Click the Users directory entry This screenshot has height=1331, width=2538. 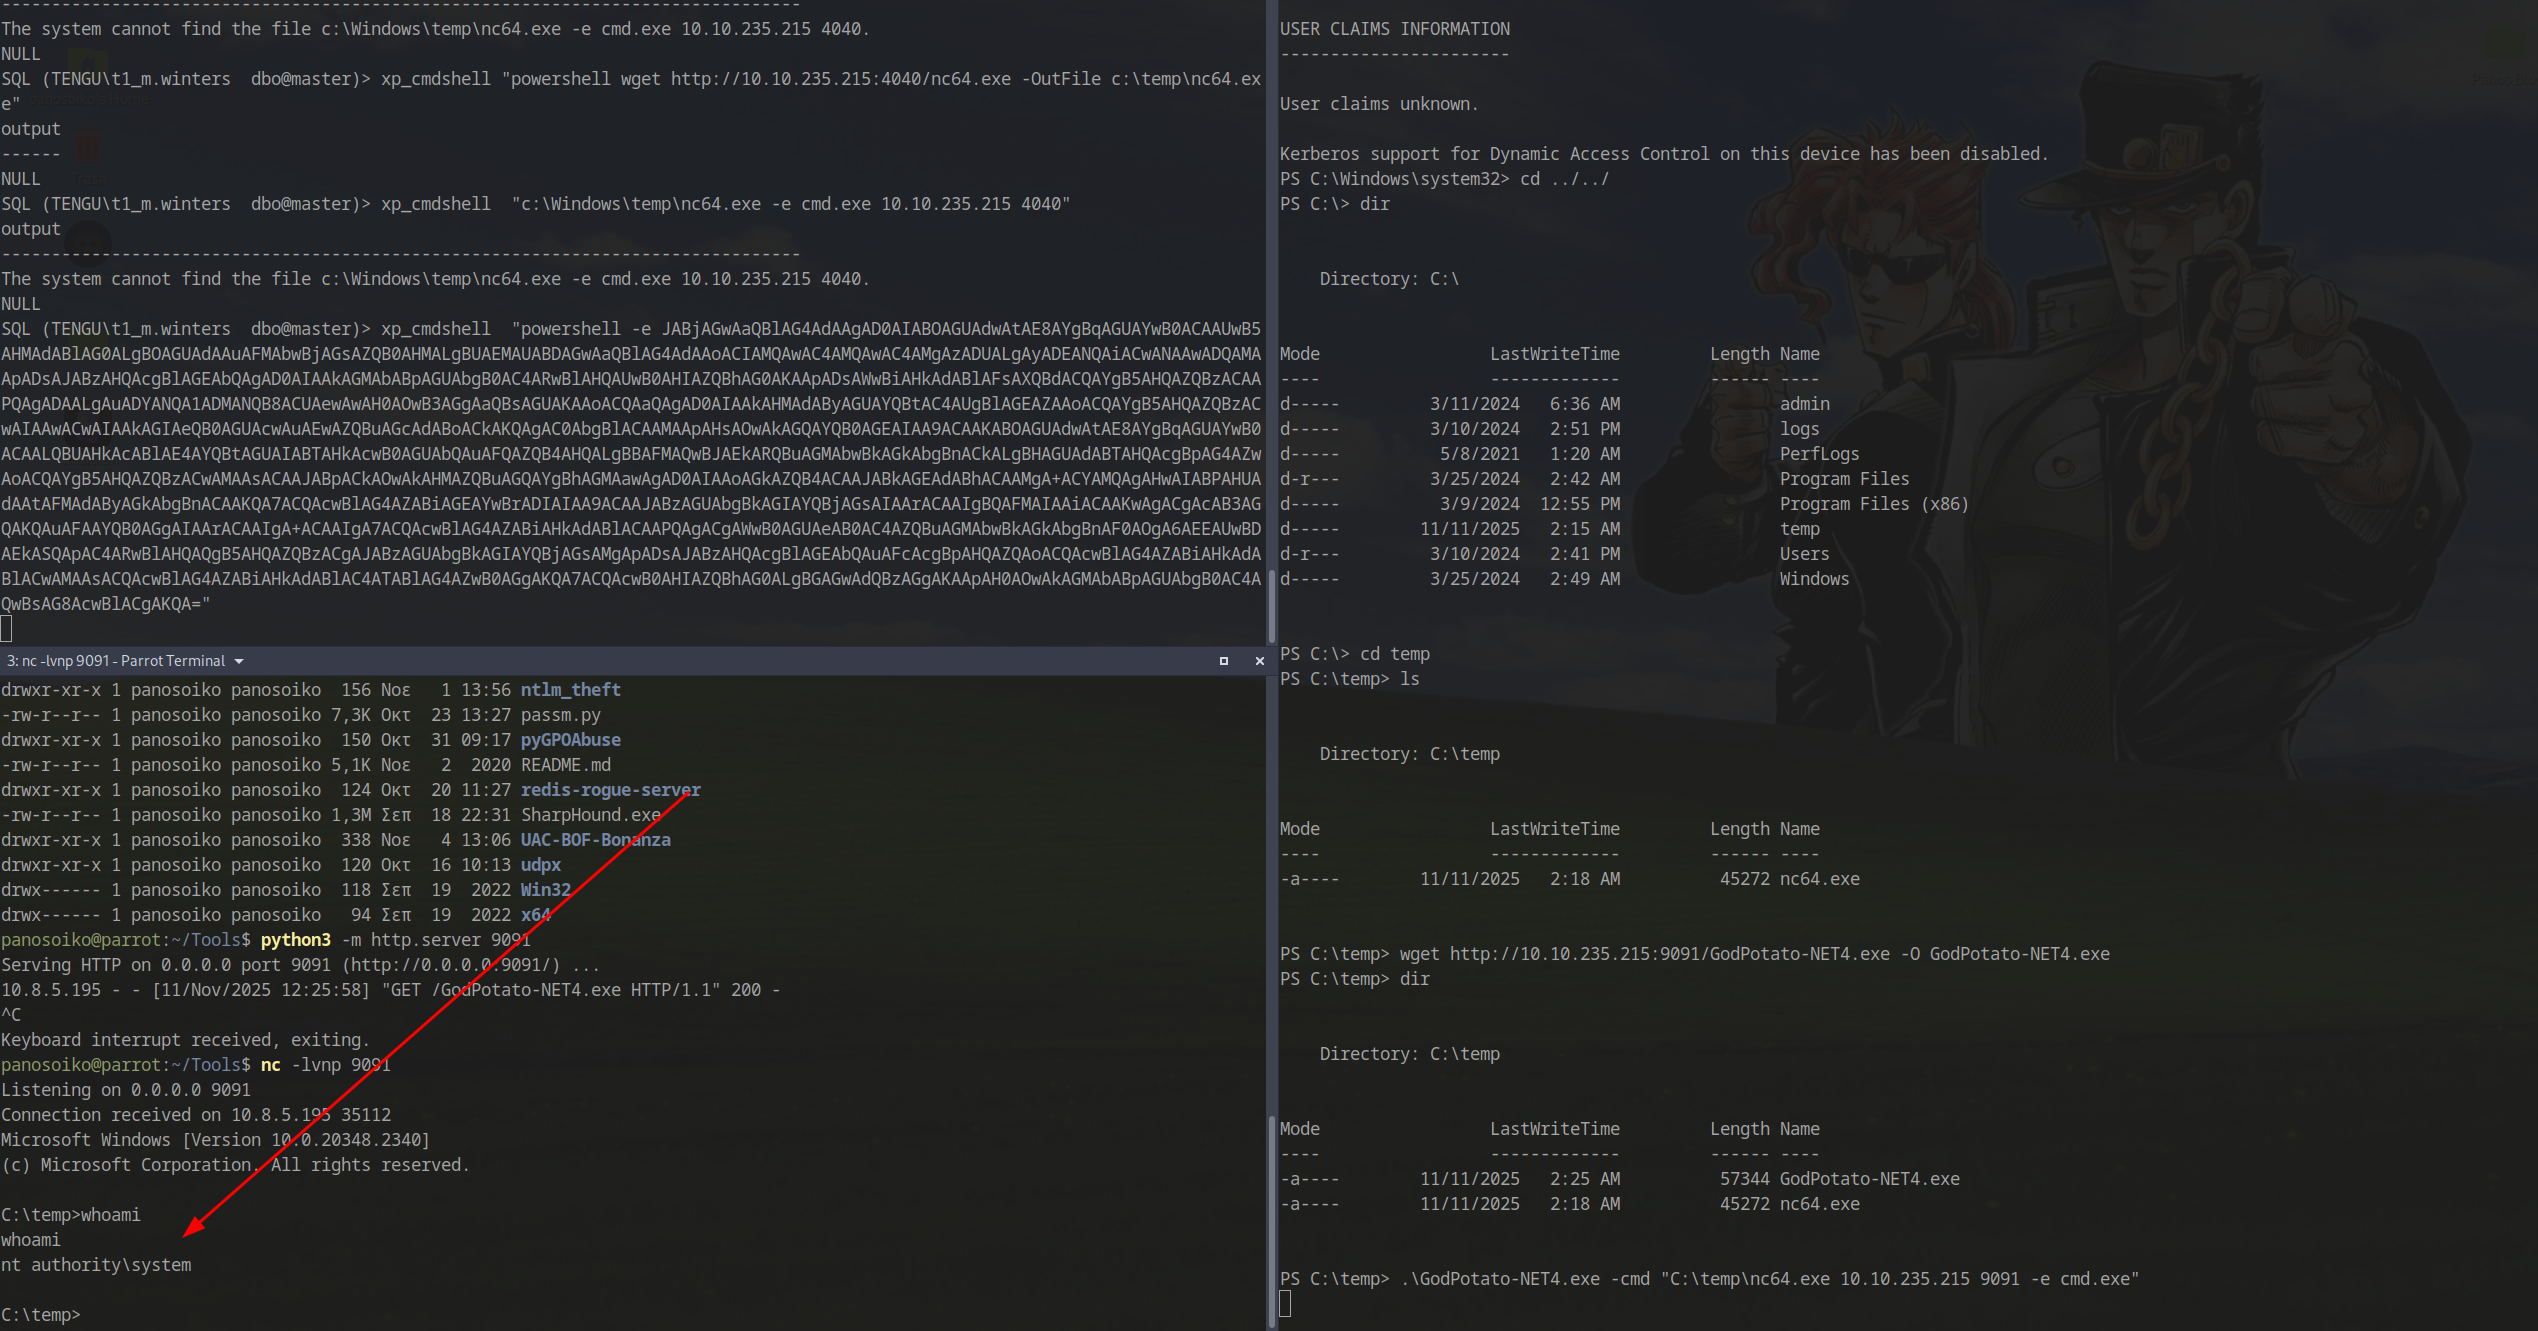(1804, 553)
